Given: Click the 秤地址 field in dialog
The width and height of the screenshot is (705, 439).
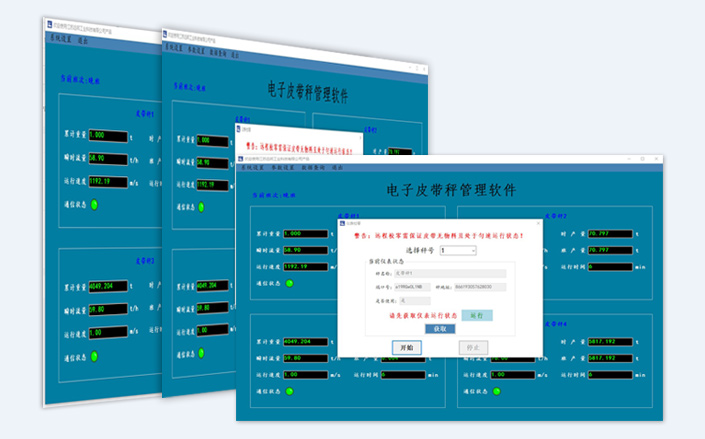Looking at the screenshot, I should [x=481, y=287].
